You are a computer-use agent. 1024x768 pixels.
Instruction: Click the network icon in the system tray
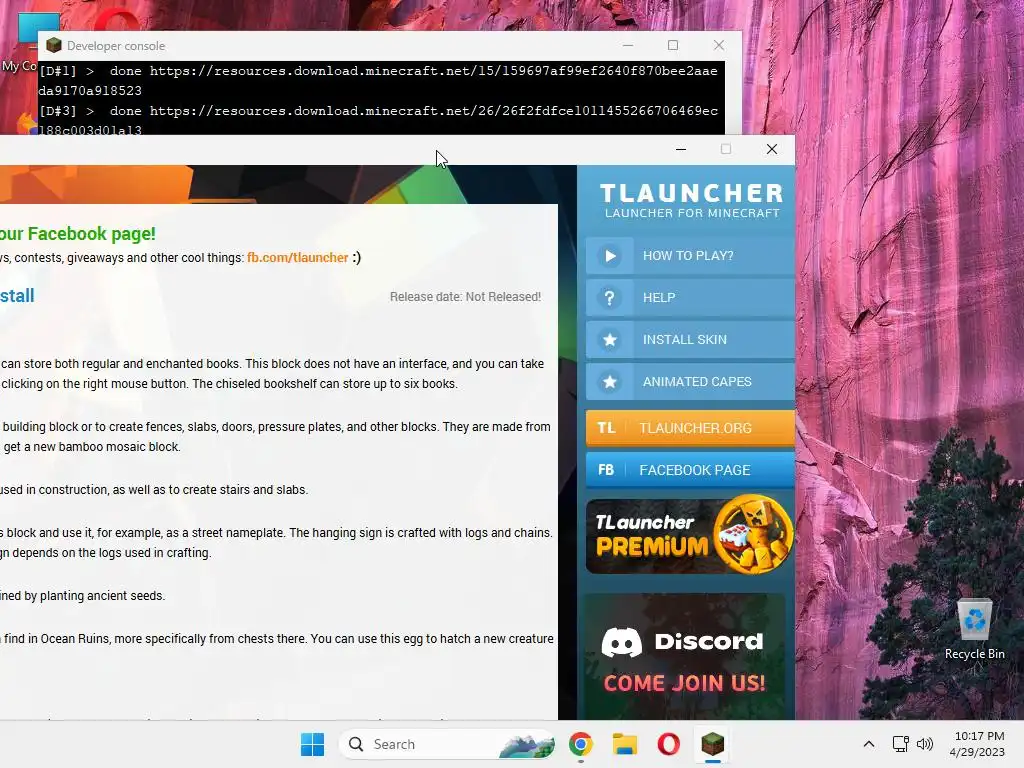(901, 744)
